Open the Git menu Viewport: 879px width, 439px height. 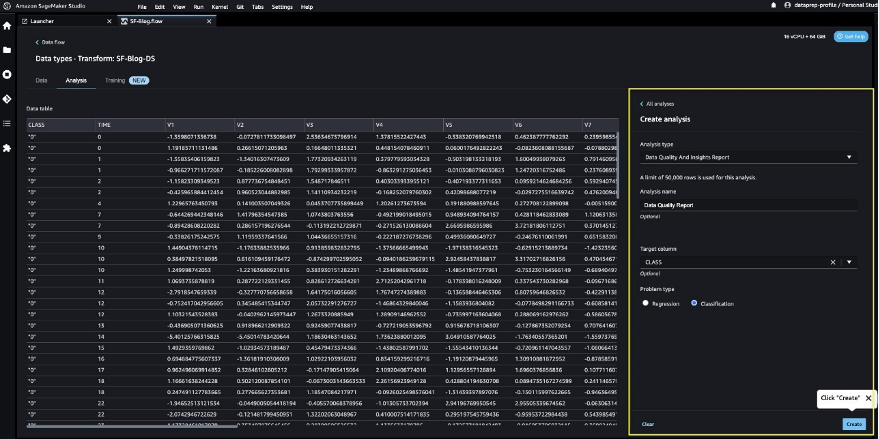240,7
